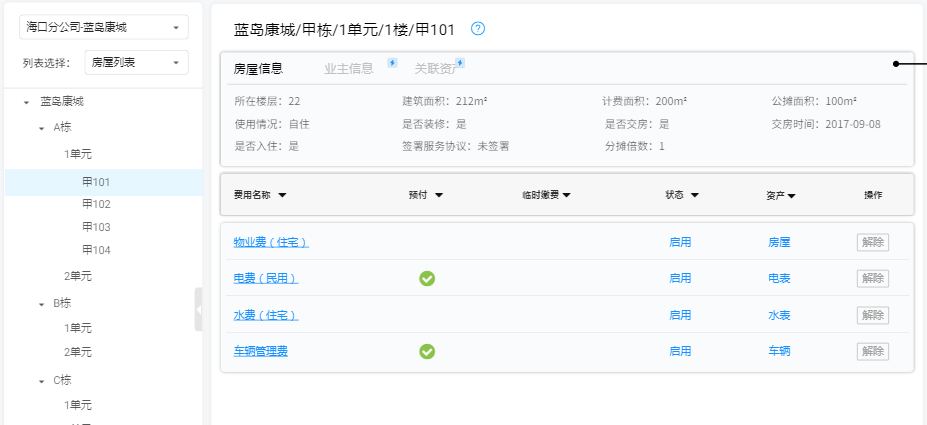The height and width of the screenshot is (425, 927).
Task: Click the lightning badge beside 关联资产
Action: [x=461, y=63]
